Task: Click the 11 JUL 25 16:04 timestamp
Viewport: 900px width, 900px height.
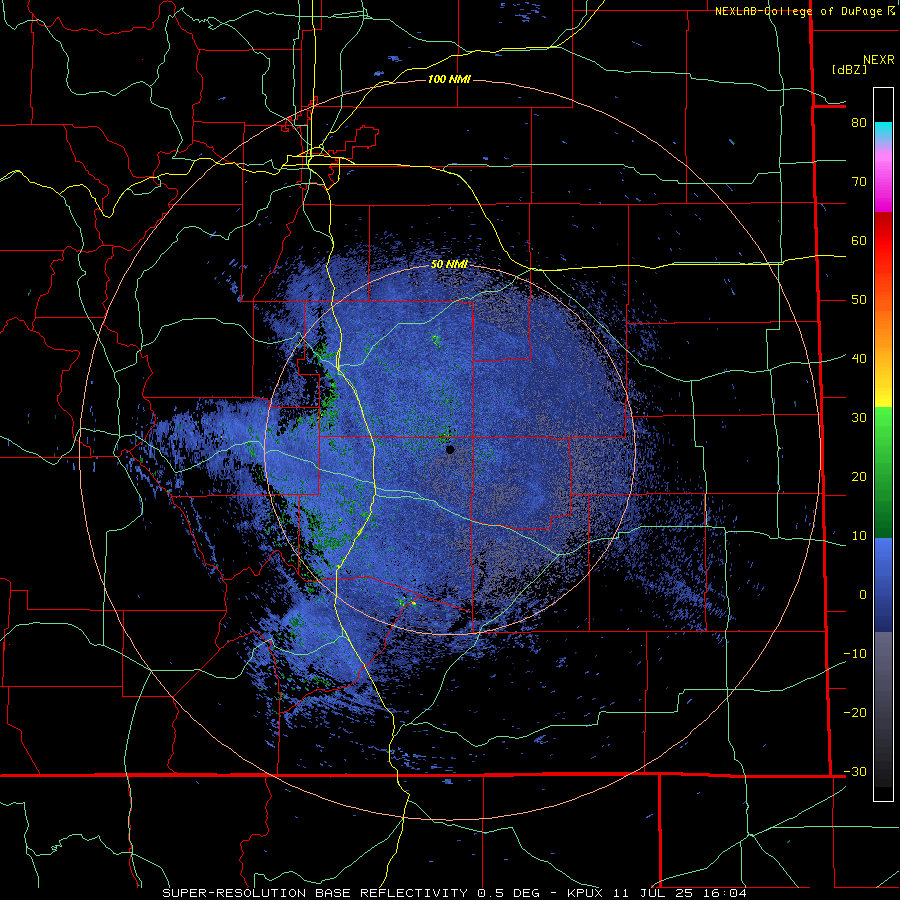Action: [680, 893]
